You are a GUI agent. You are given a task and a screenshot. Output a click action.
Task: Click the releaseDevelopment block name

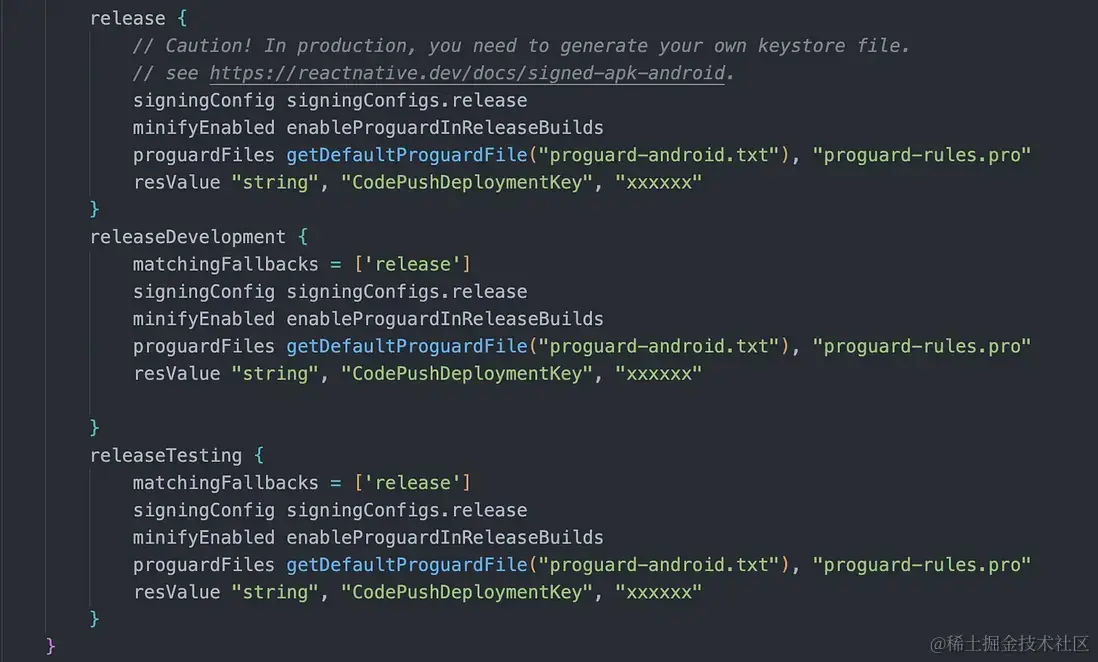pos(188,237)
